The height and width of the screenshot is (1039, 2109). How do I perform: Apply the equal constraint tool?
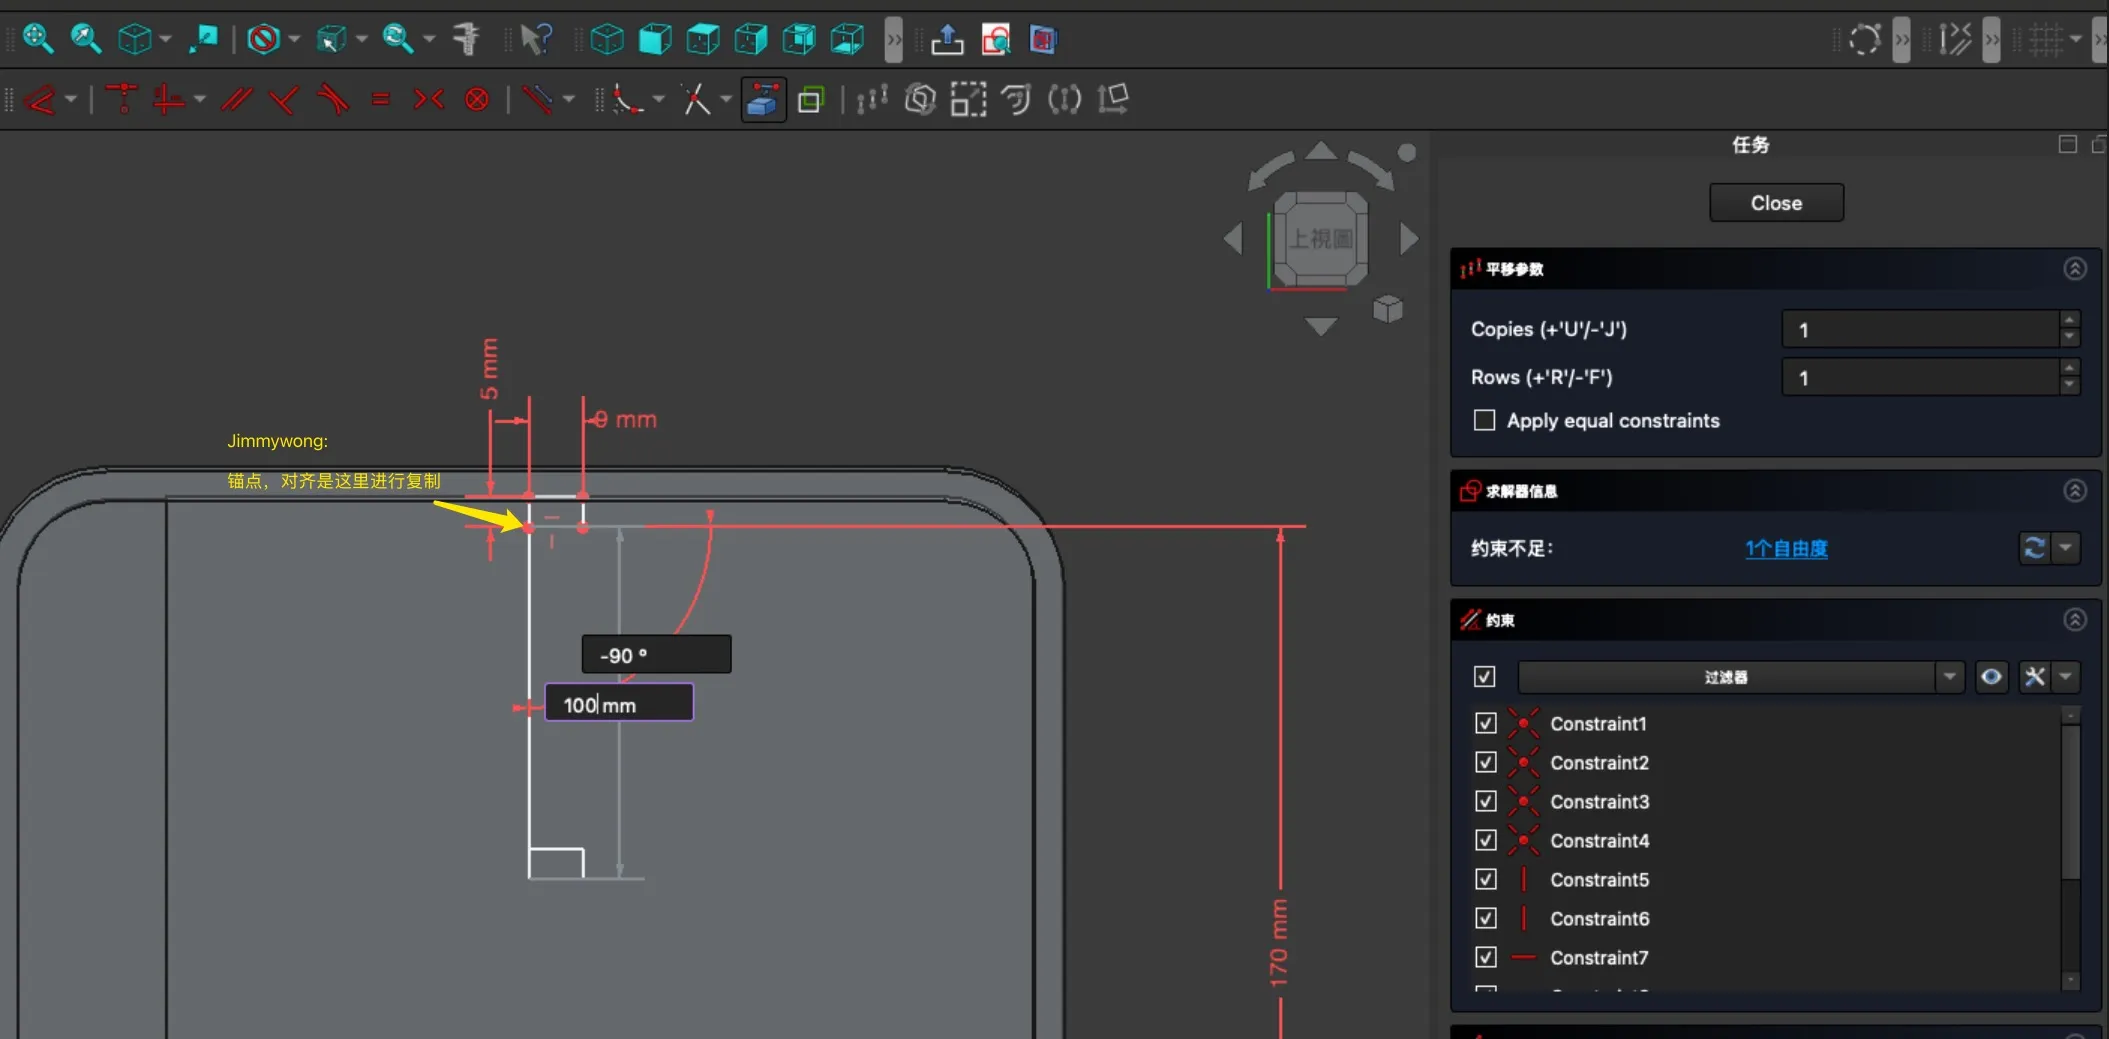(x=380, y=99)
